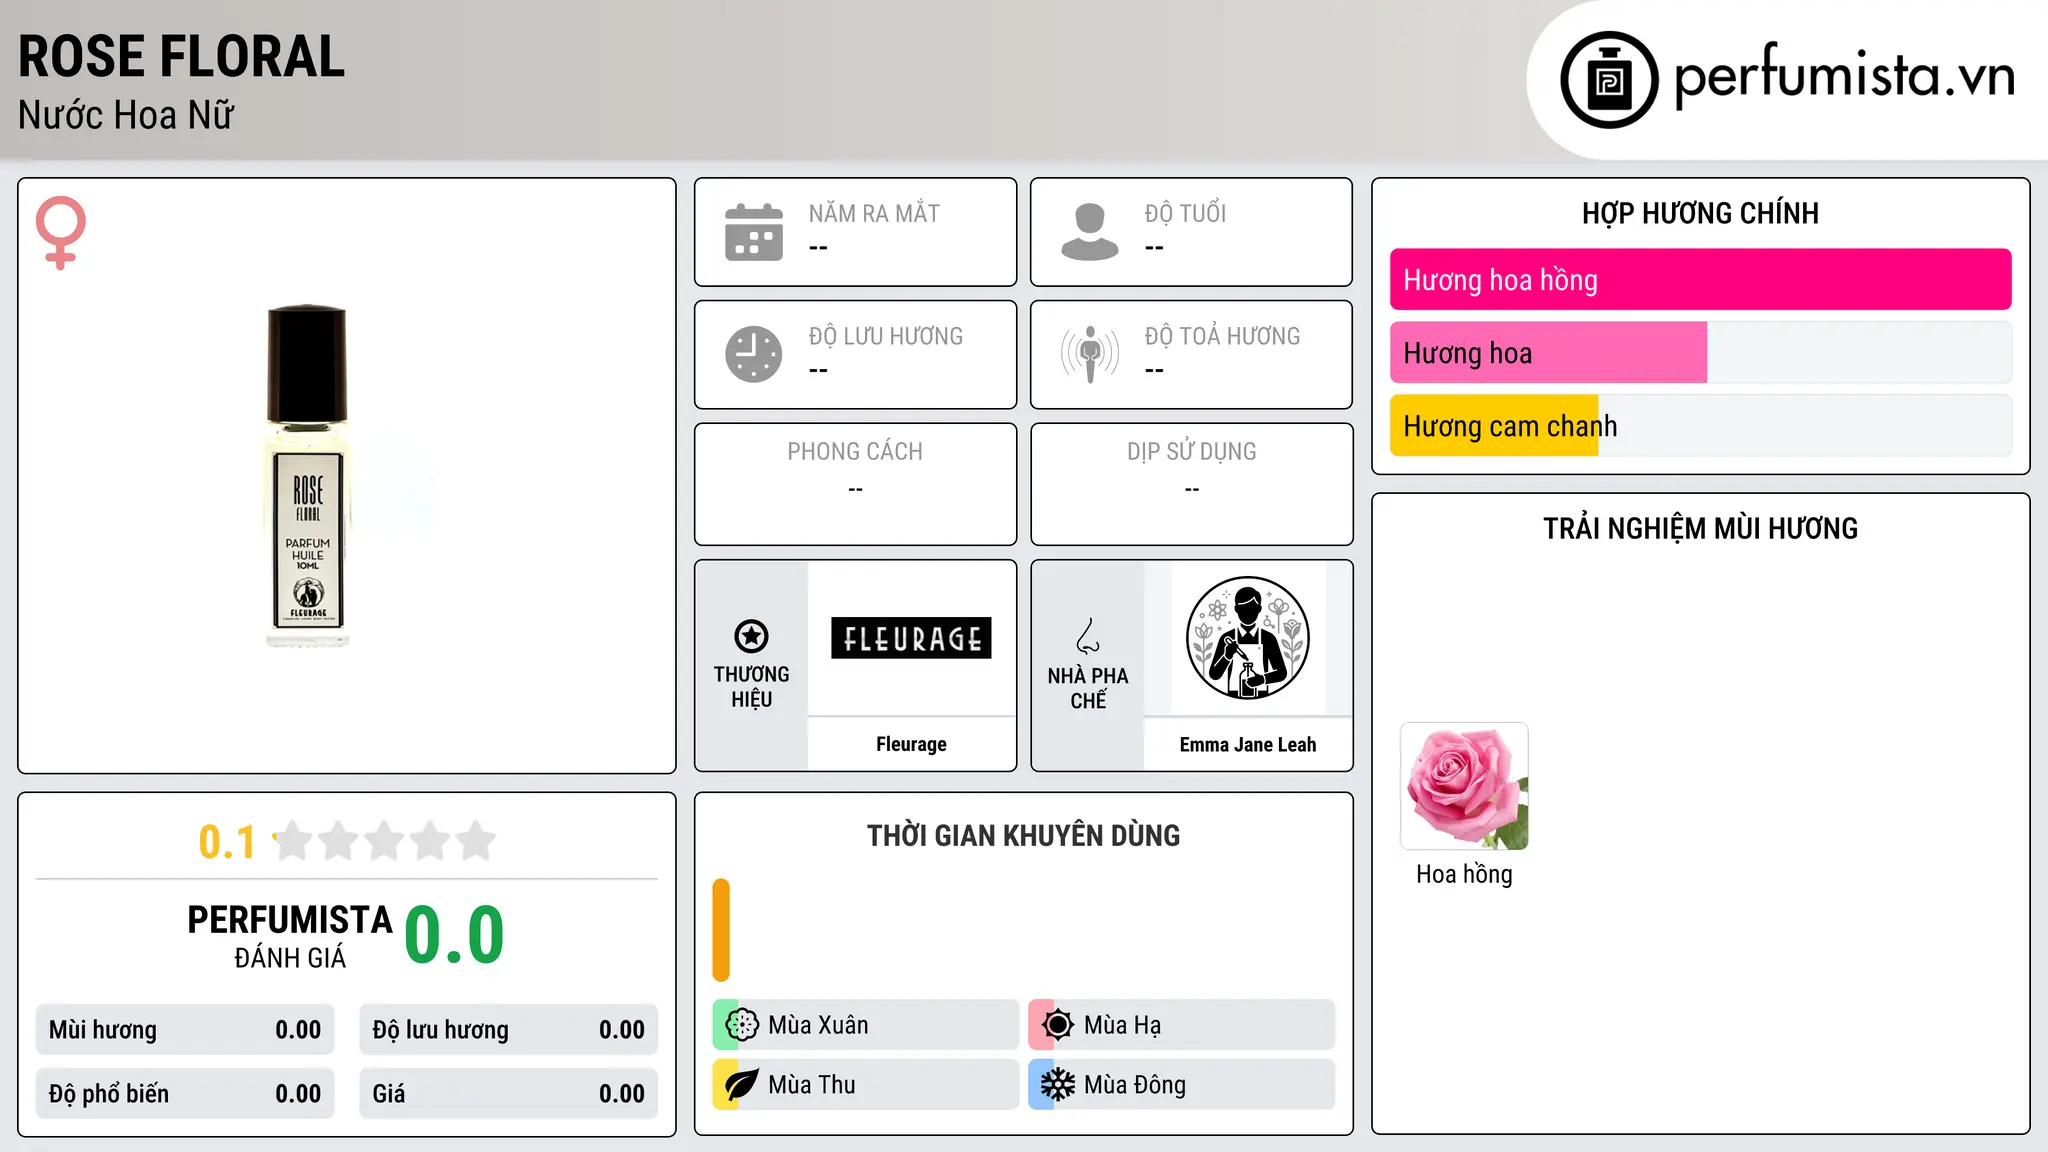This screenshot has width=2048, height=1152.
Task: Click the person icon for age group
Action: (x=1090, y=232)
